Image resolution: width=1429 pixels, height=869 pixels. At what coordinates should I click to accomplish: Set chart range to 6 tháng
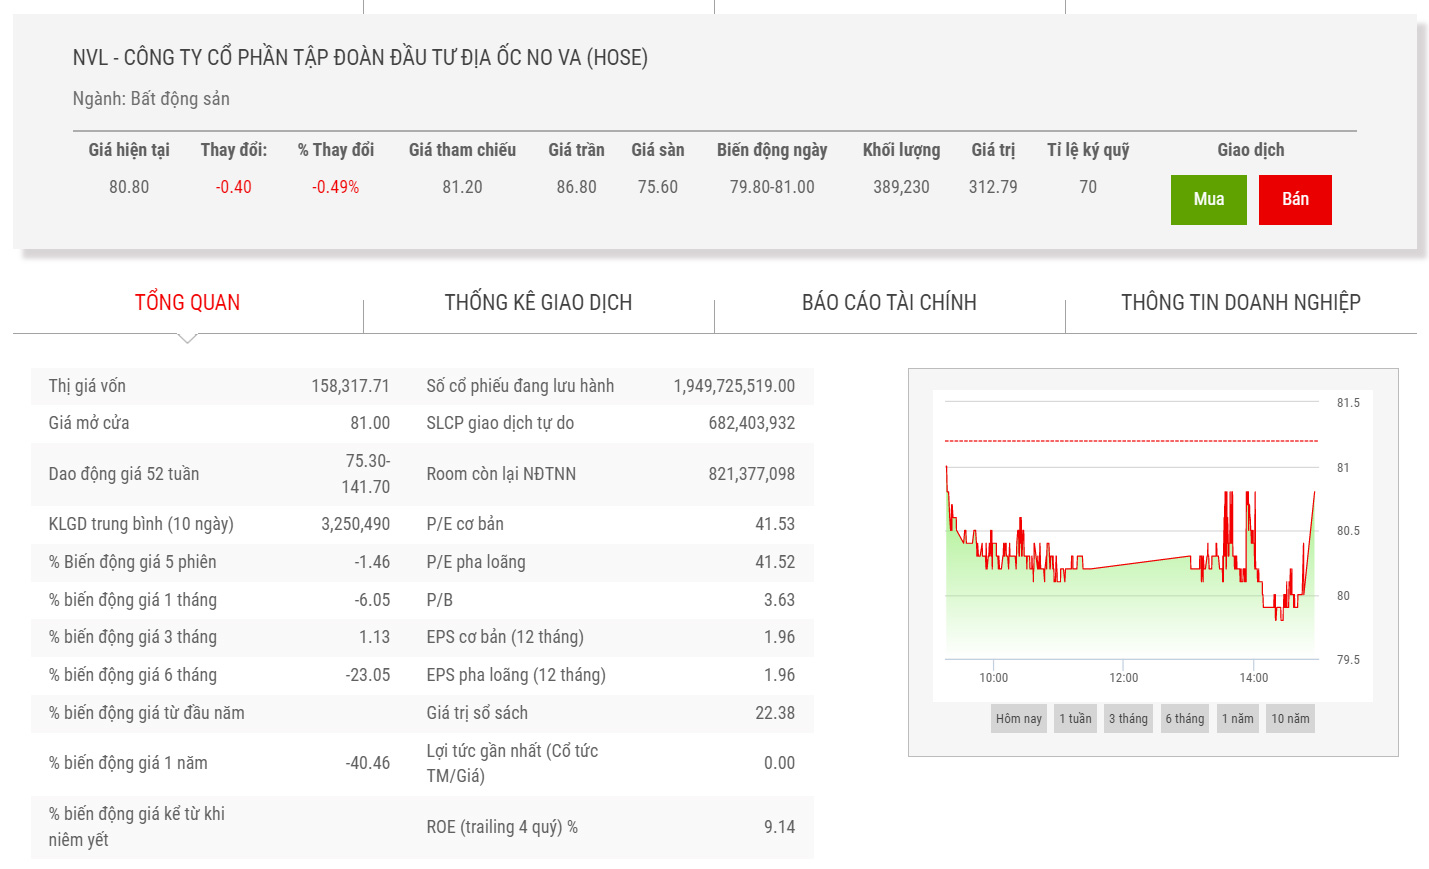[1184, 718]
